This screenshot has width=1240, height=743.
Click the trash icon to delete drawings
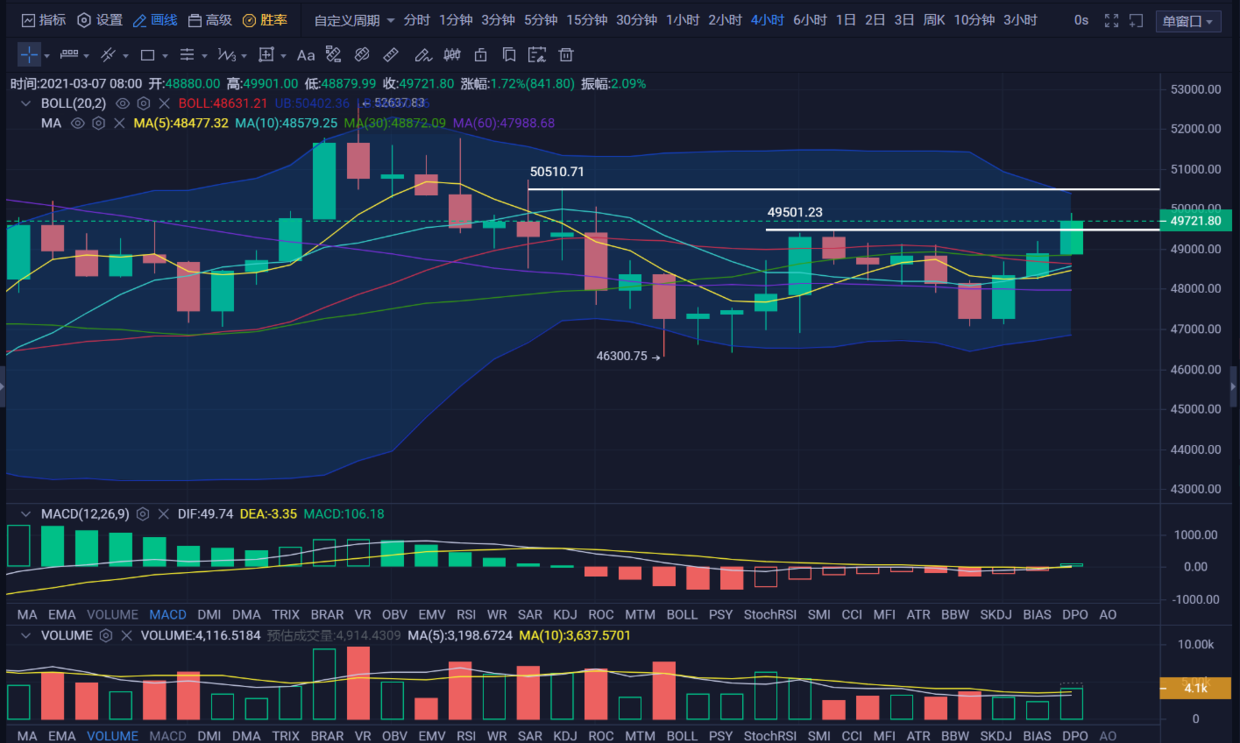[x=567, y=55]
